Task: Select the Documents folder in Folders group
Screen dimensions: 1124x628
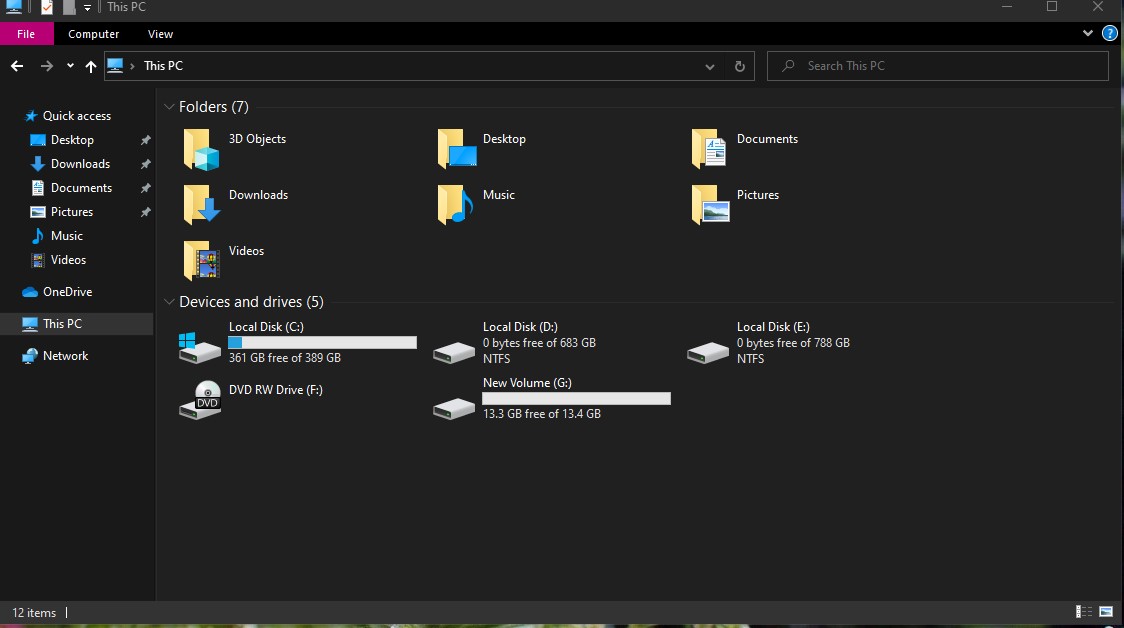Action: tap(746, 148)
